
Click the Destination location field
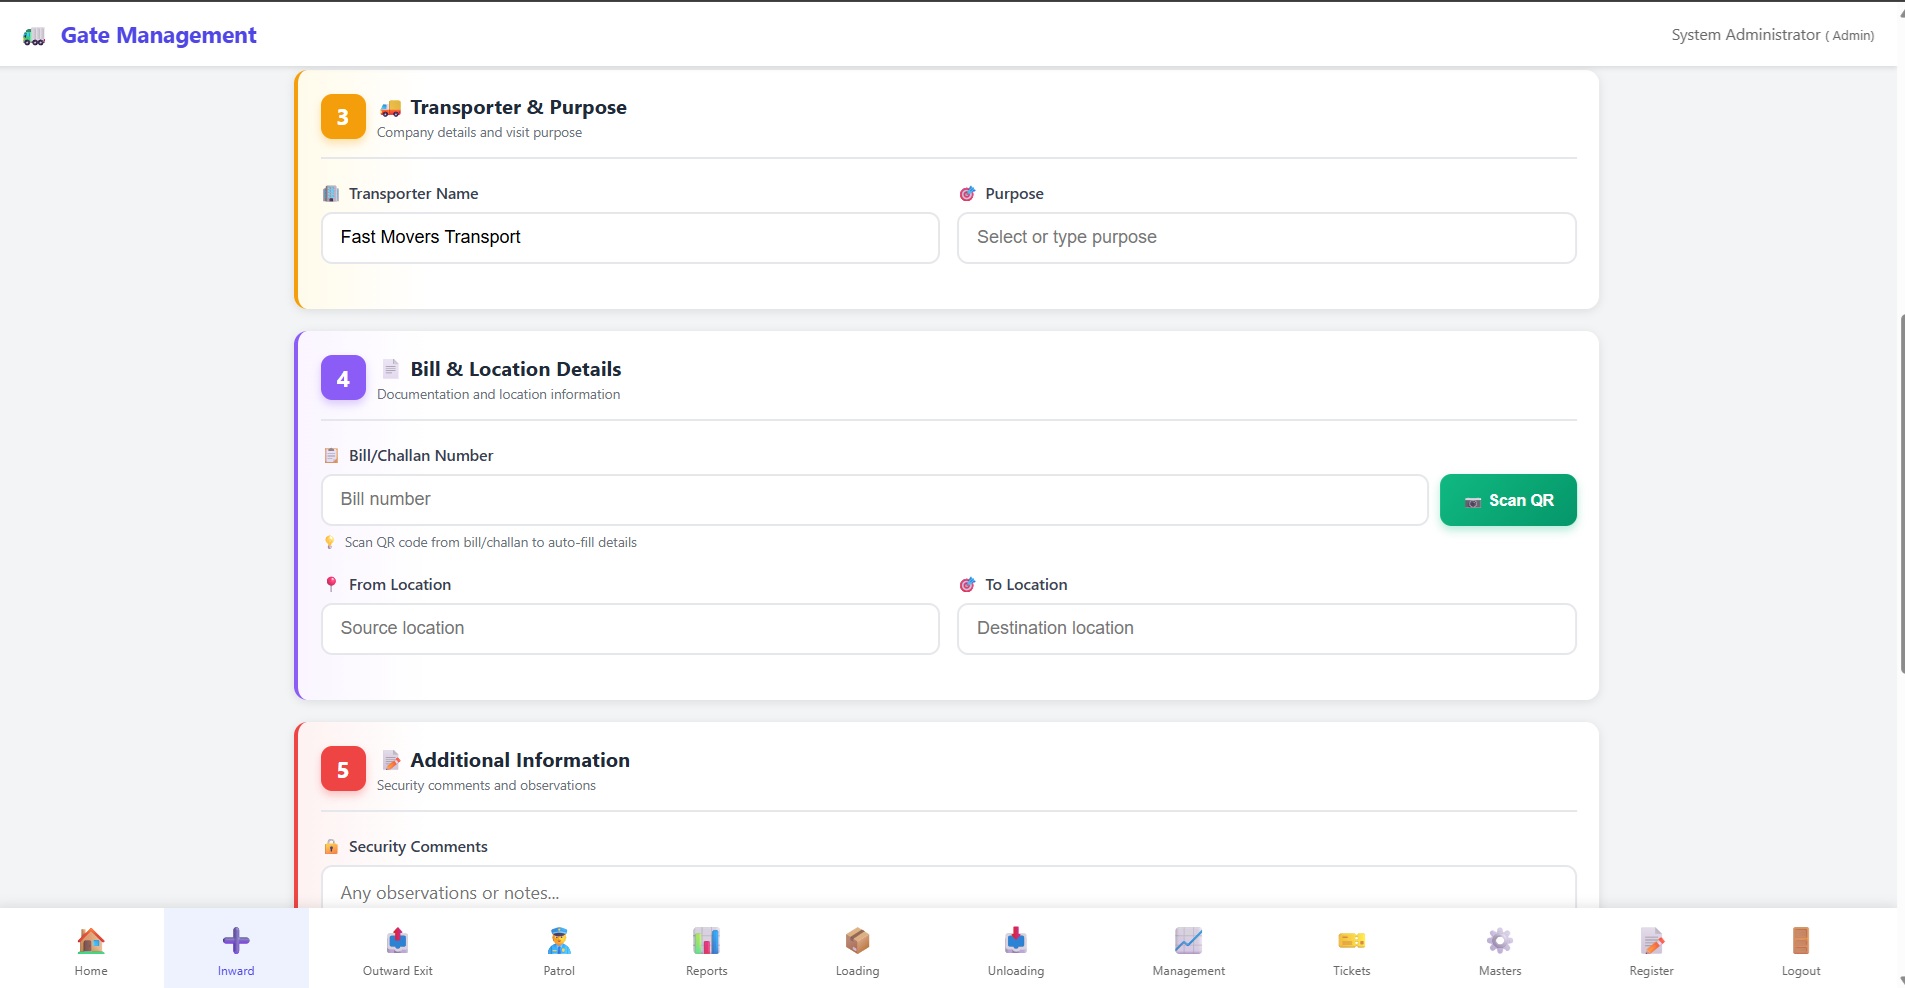click(x=1266, y=629)
